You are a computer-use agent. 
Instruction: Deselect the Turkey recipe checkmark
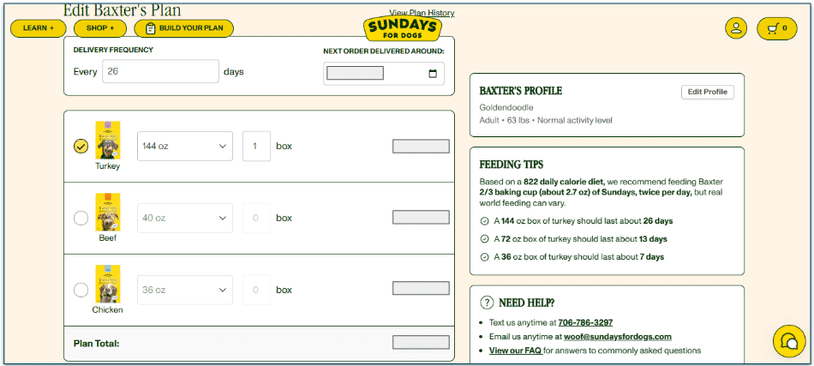tap(80, 146)
